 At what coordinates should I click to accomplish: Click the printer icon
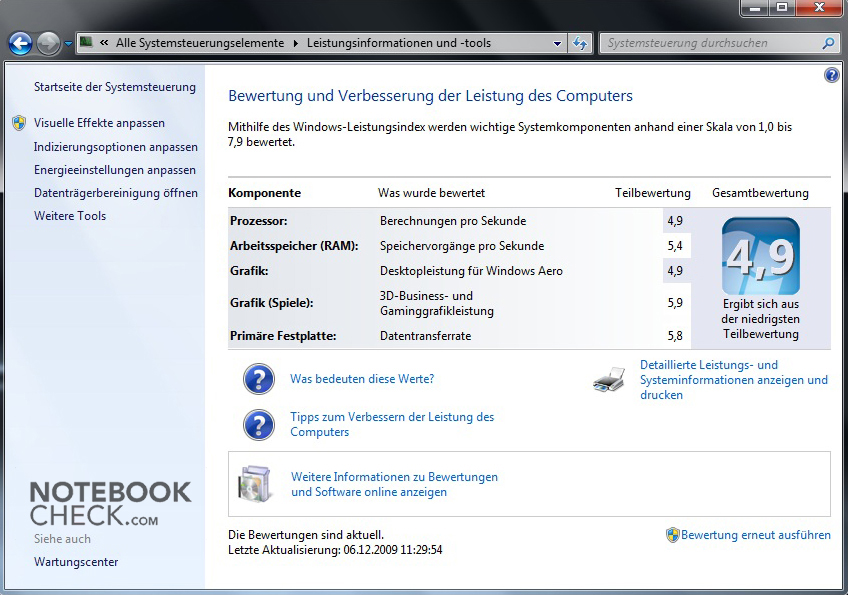pos(609,380)
